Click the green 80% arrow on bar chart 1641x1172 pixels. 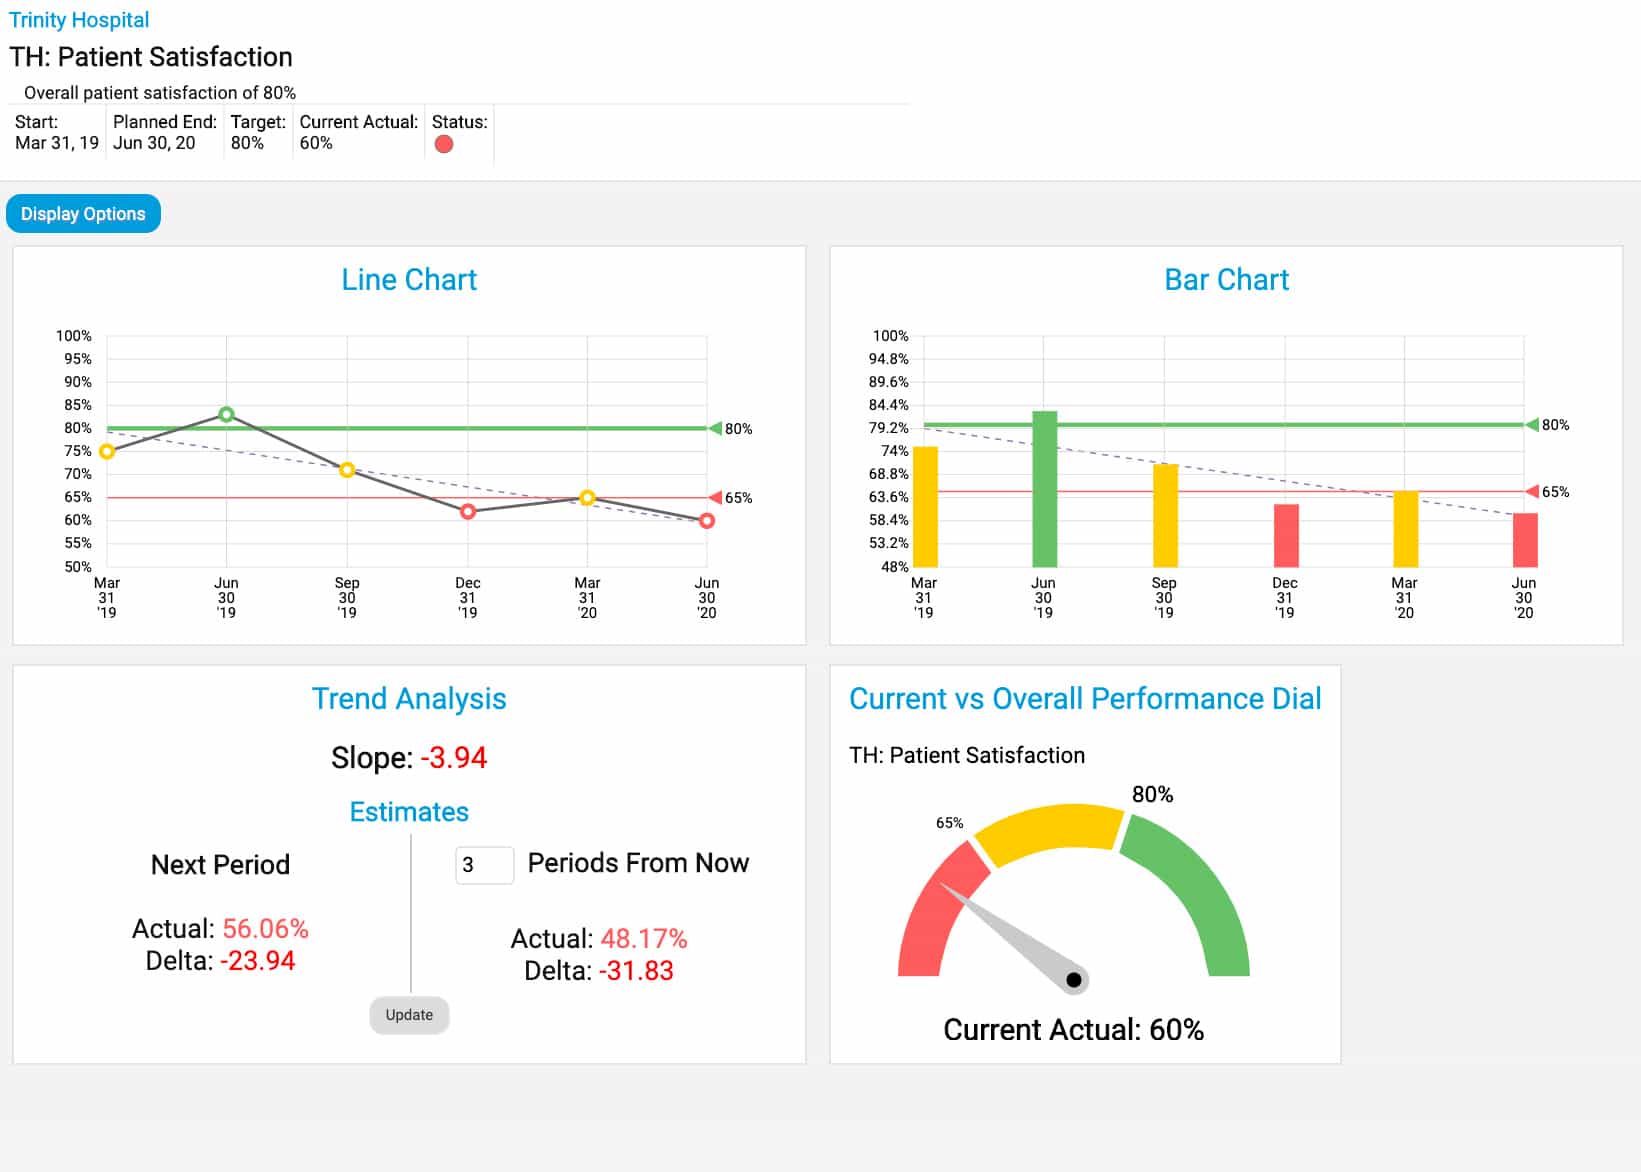click(x=1532, y=425)
